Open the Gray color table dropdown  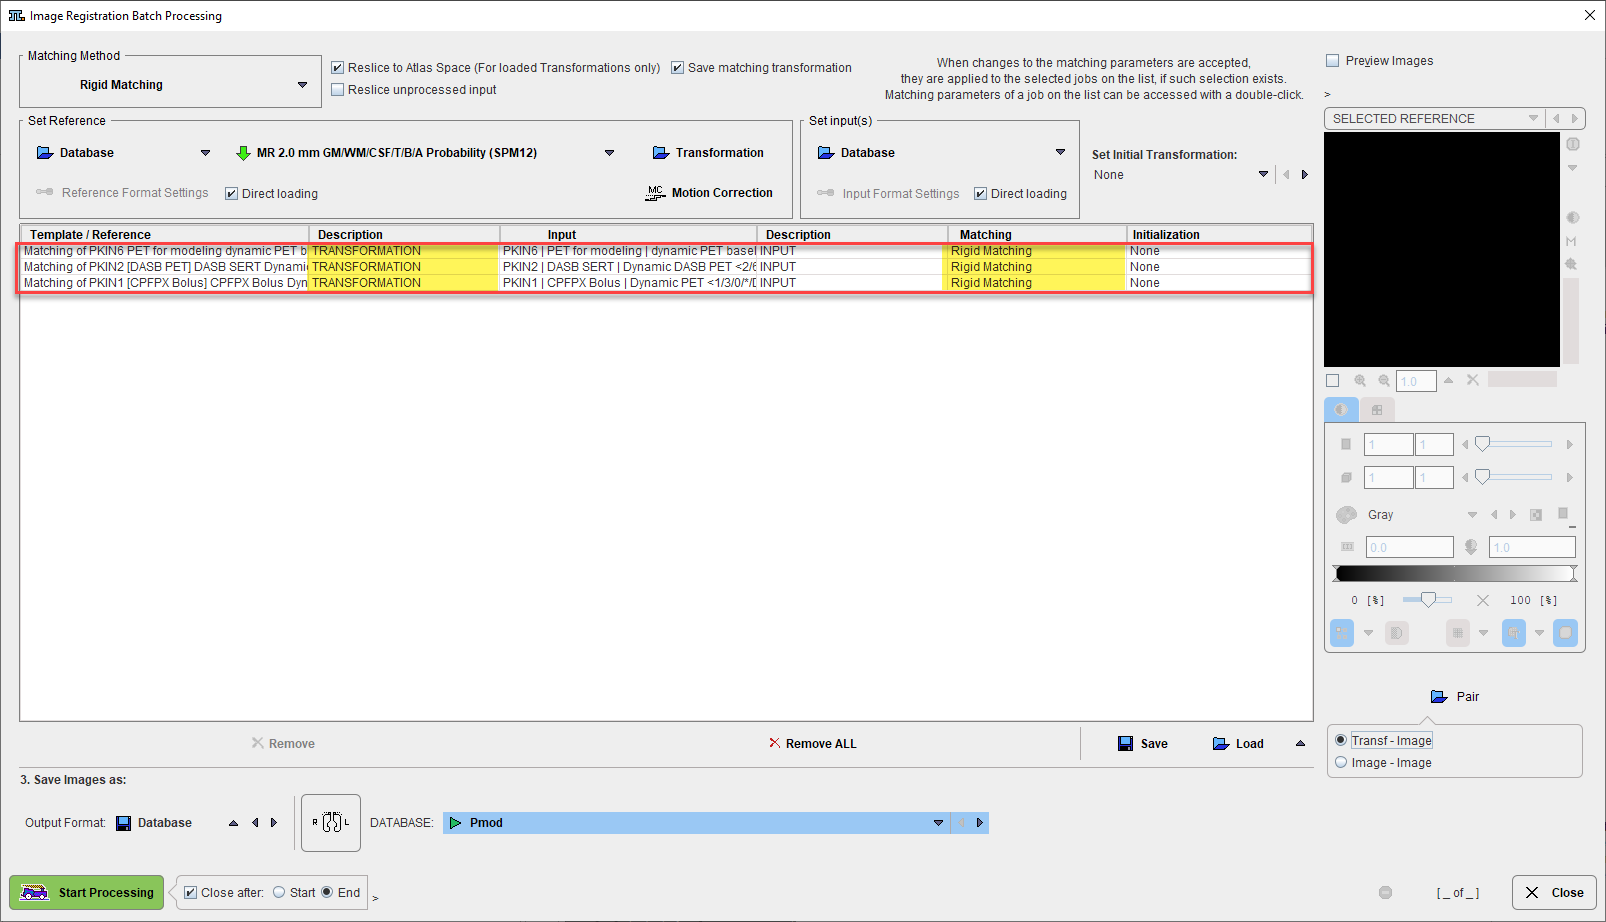tap(1472, 515)
